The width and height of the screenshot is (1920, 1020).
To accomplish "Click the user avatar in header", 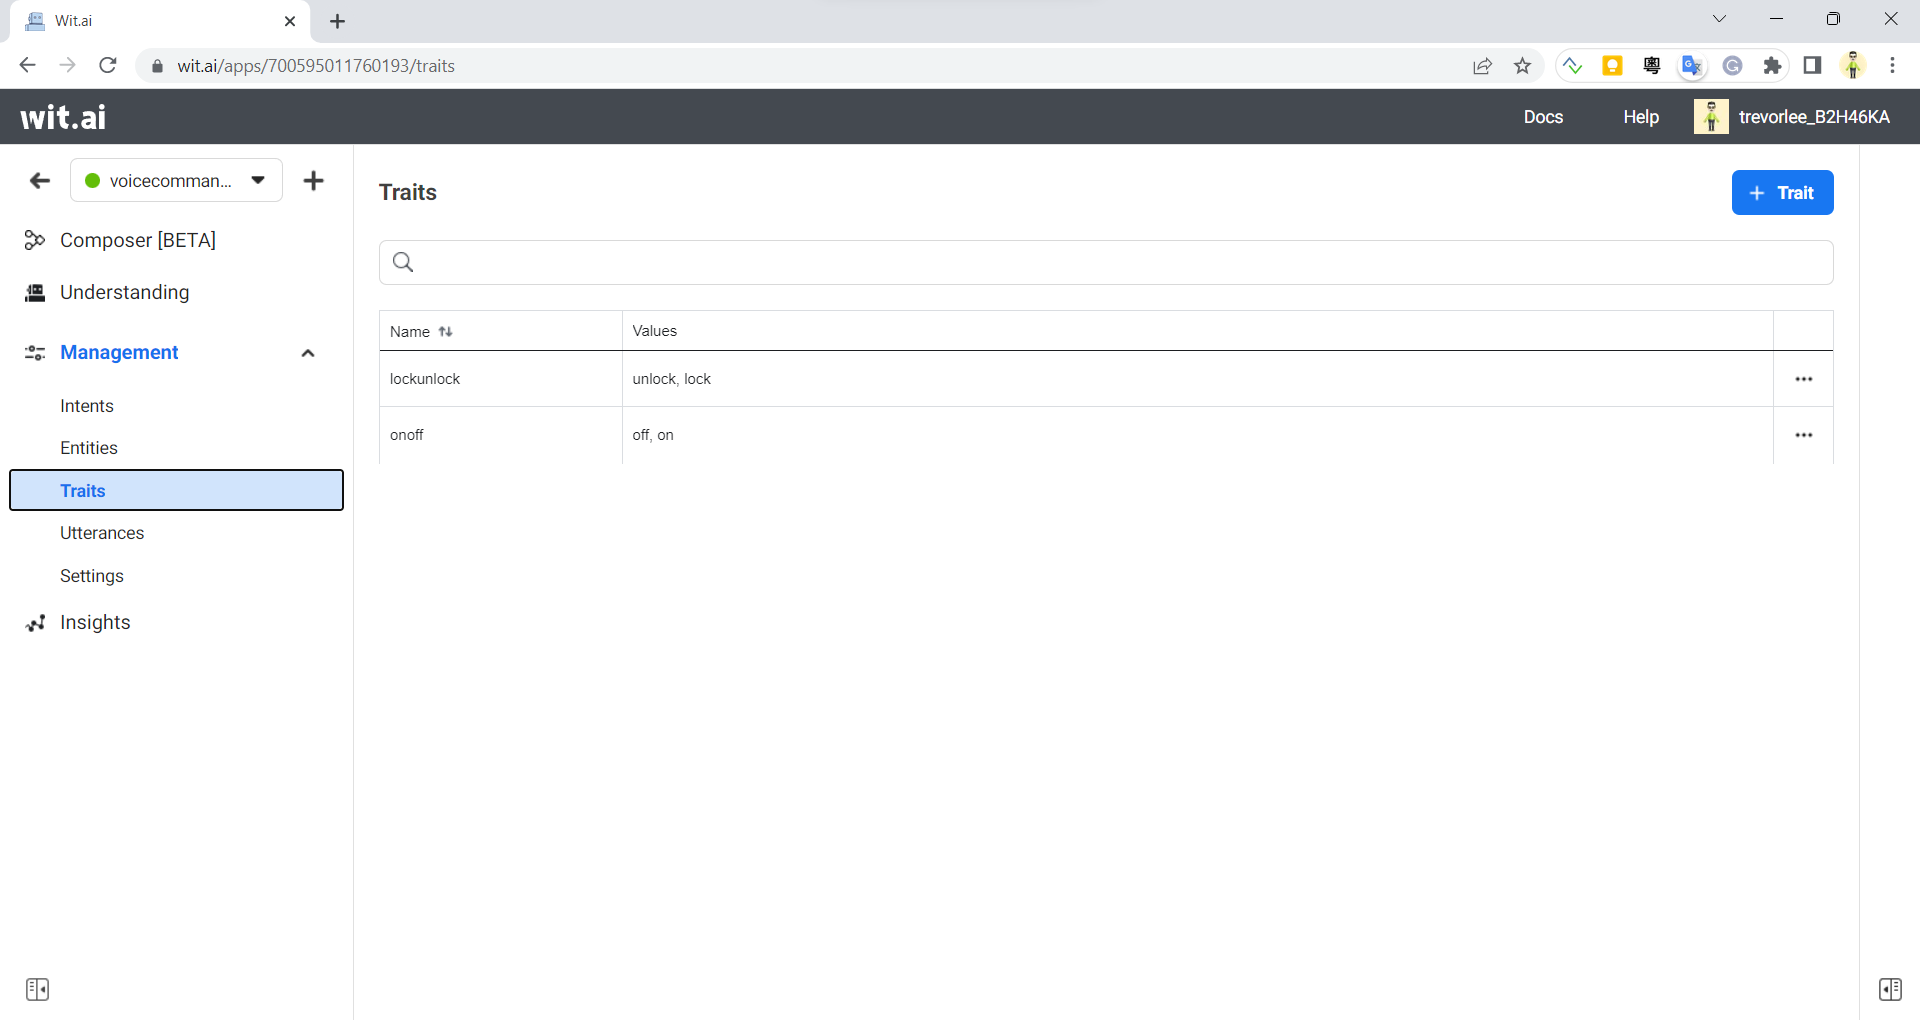I will [x=1711, y=117].
